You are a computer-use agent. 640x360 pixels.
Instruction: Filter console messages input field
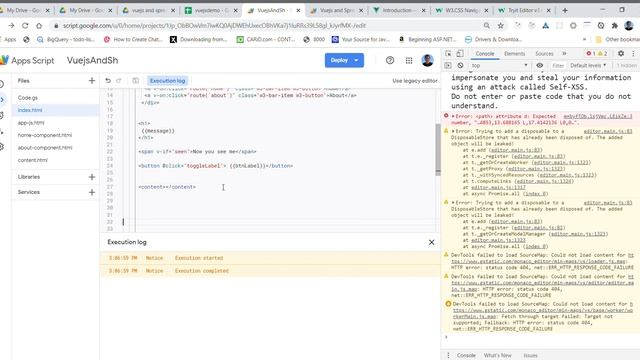click(x=558, y=65)
